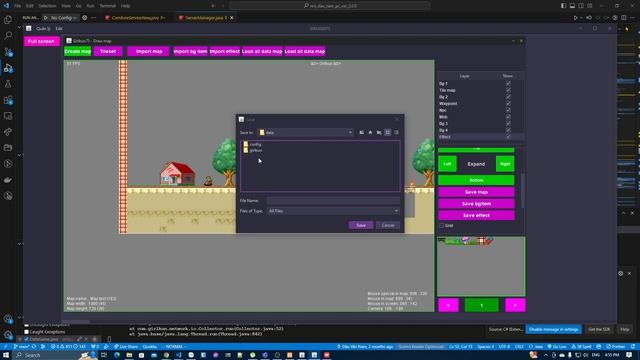Click the Home icon in Save dialog

coord(370,132)
